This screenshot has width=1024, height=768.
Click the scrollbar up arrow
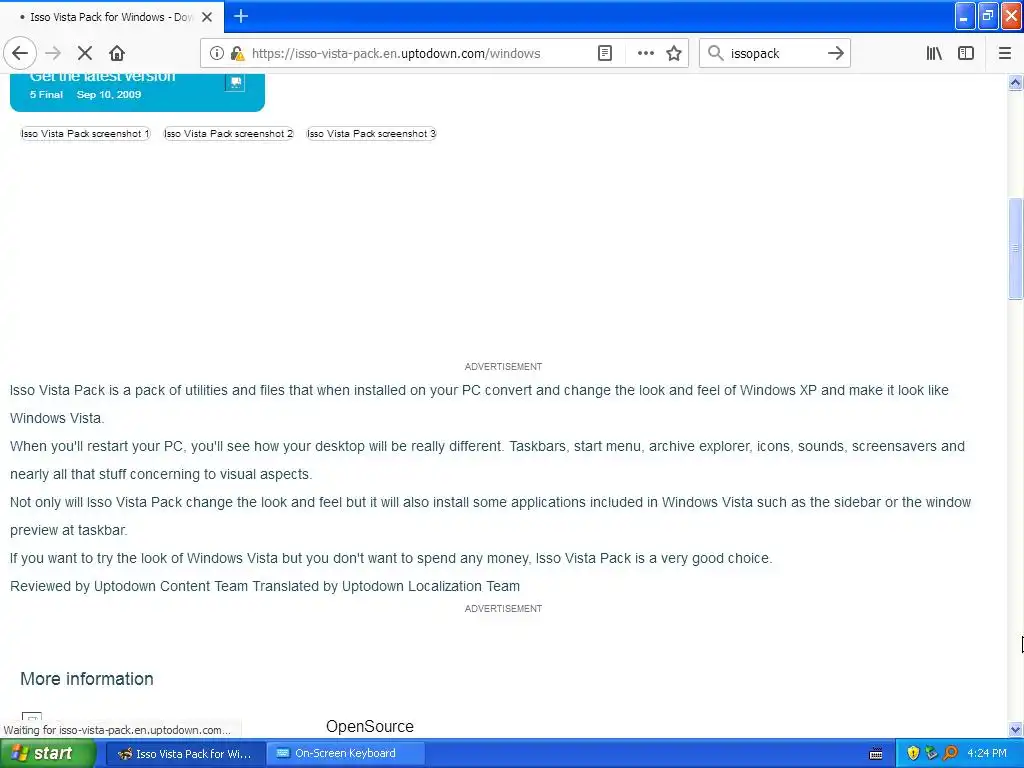[x=1015, y=82]
